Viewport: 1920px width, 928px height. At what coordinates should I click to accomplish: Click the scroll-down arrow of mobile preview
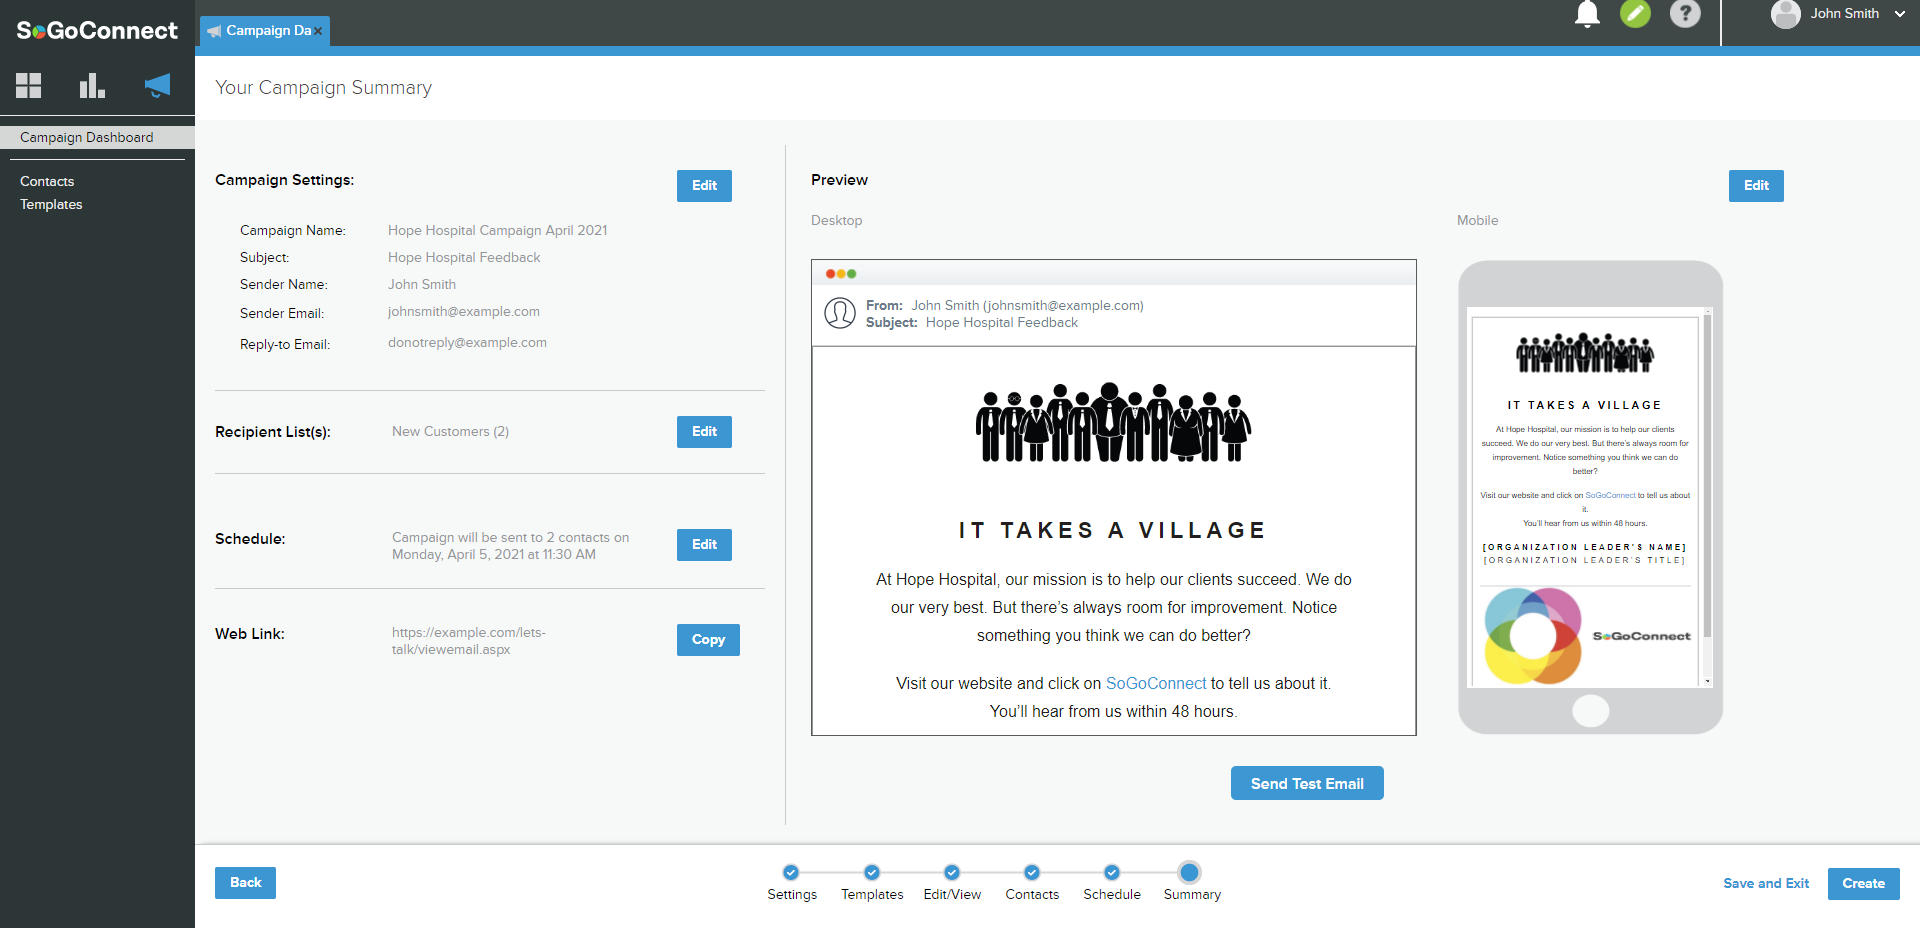pyautogui.click(x=1708, y=681)
